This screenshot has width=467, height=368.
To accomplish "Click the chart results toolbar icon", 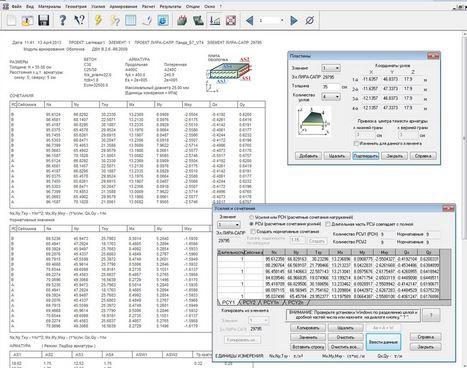I will [x=215, y=20].
